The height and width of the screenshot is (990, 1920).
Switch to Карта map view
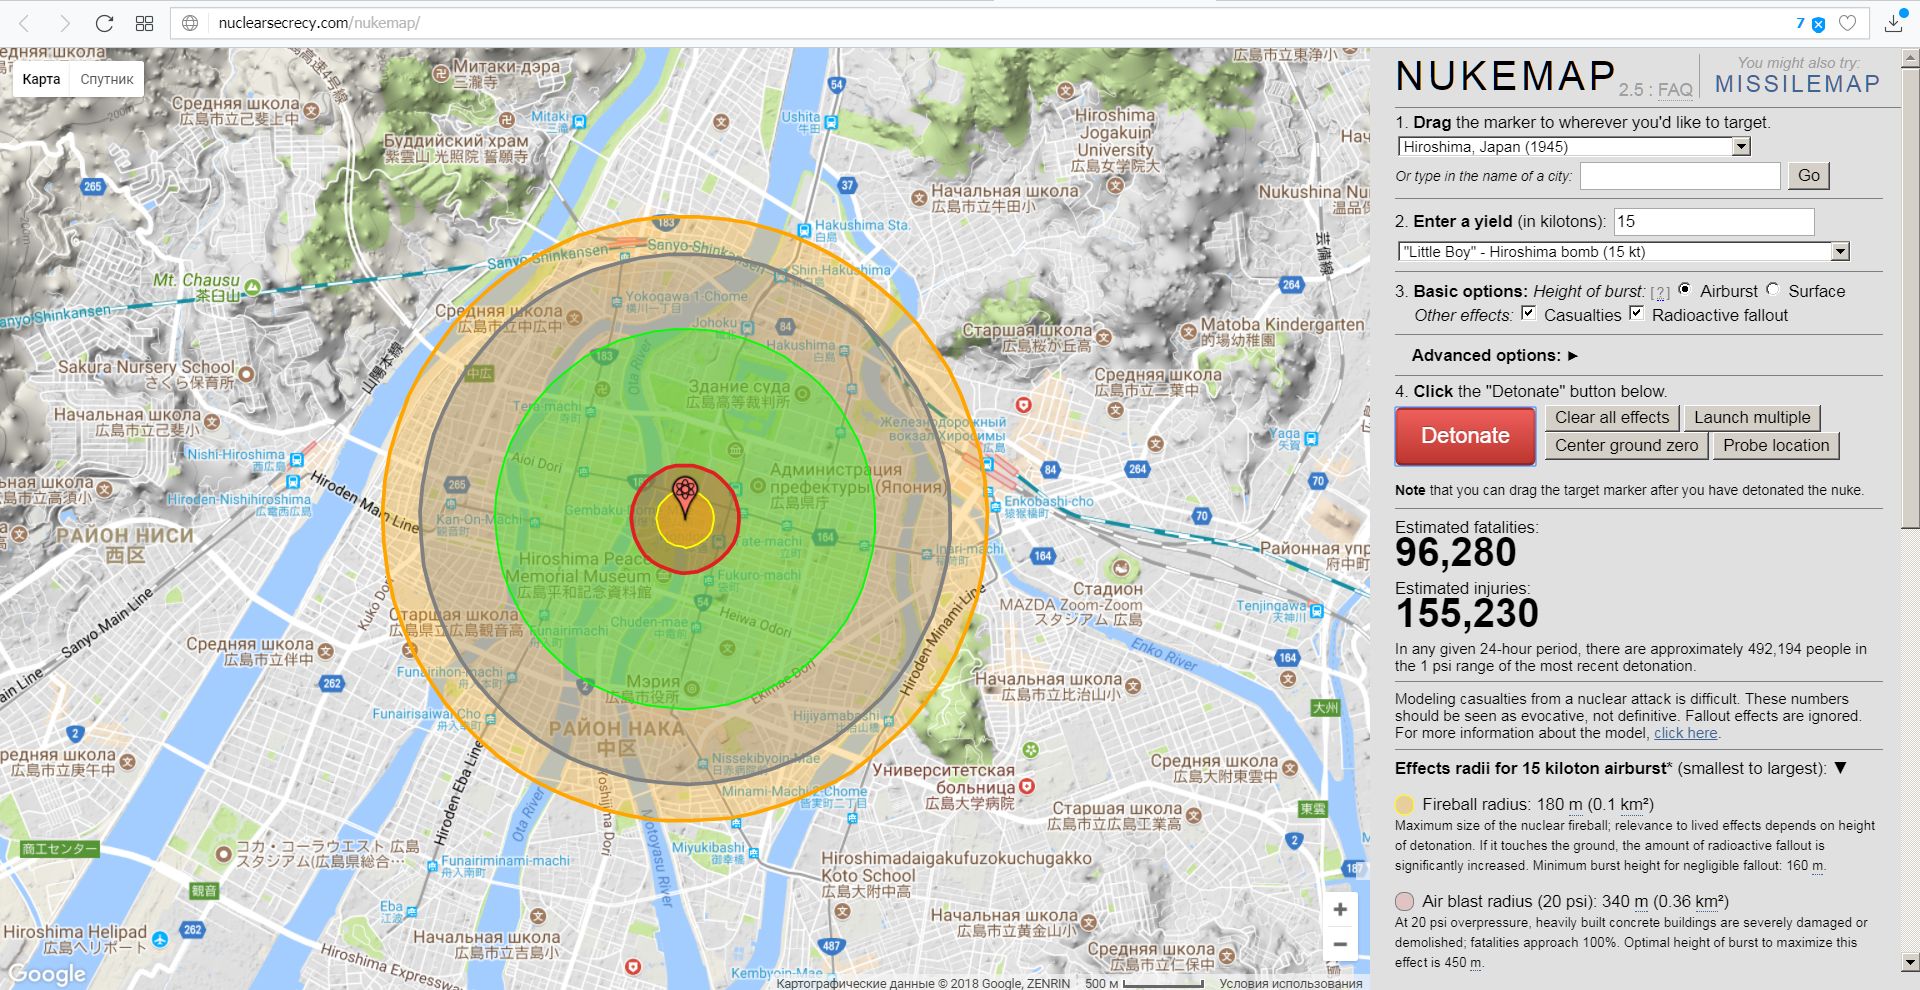[x=41, y=79]
